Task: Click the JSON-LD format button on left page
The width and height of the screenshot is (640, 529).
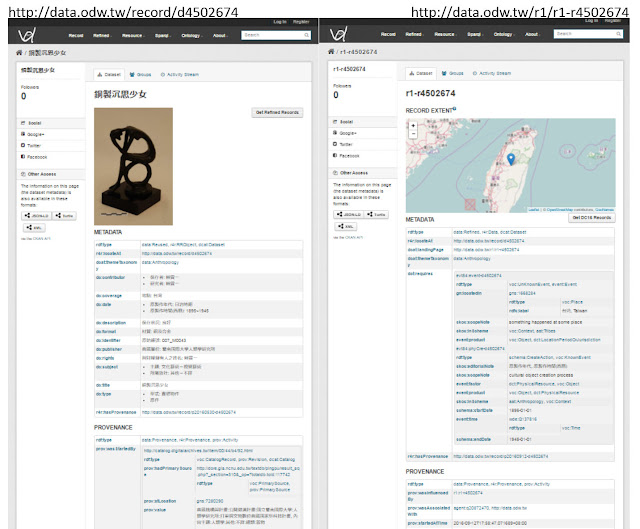Action: (x=36, y=216)
